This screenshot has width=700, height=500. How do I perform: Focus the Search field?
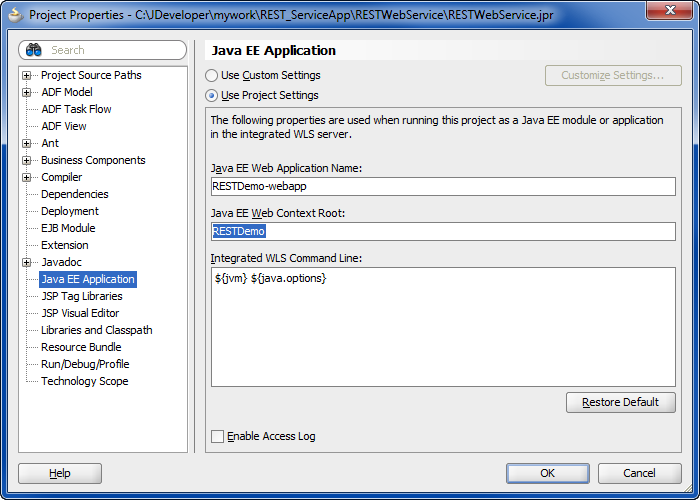pos(102,50)
